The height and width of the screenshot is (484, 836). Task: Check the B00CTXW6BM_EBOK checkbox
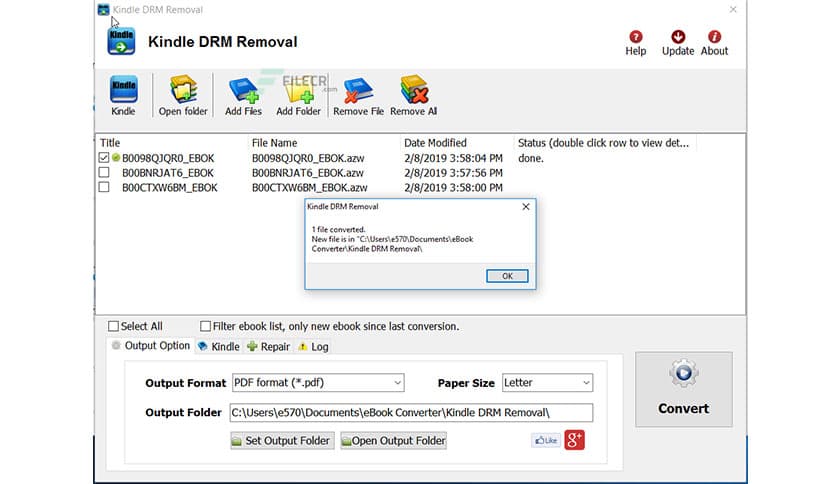(x=104, y=187)
